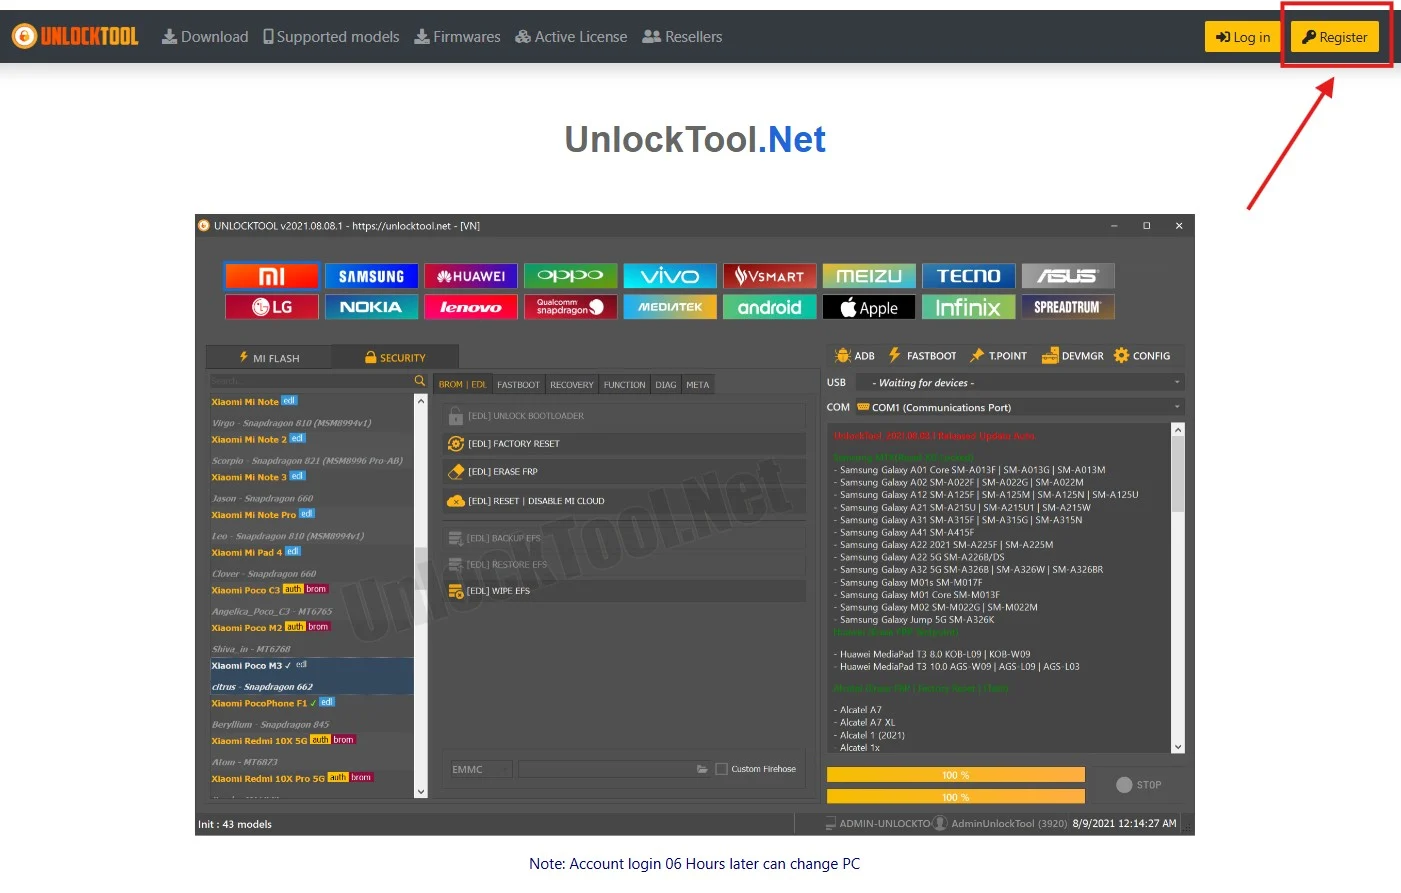Open the ADB bug icon tool
Screen dimensions: 1401x893
pyautogui.click(x=855, y=356)
